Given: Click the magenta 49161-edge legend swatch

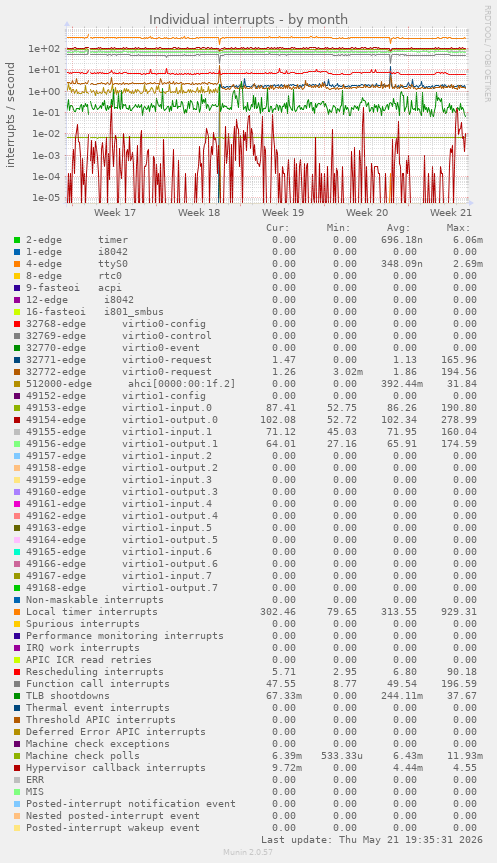Looking at the screenshot, I should tap(17, 504).
